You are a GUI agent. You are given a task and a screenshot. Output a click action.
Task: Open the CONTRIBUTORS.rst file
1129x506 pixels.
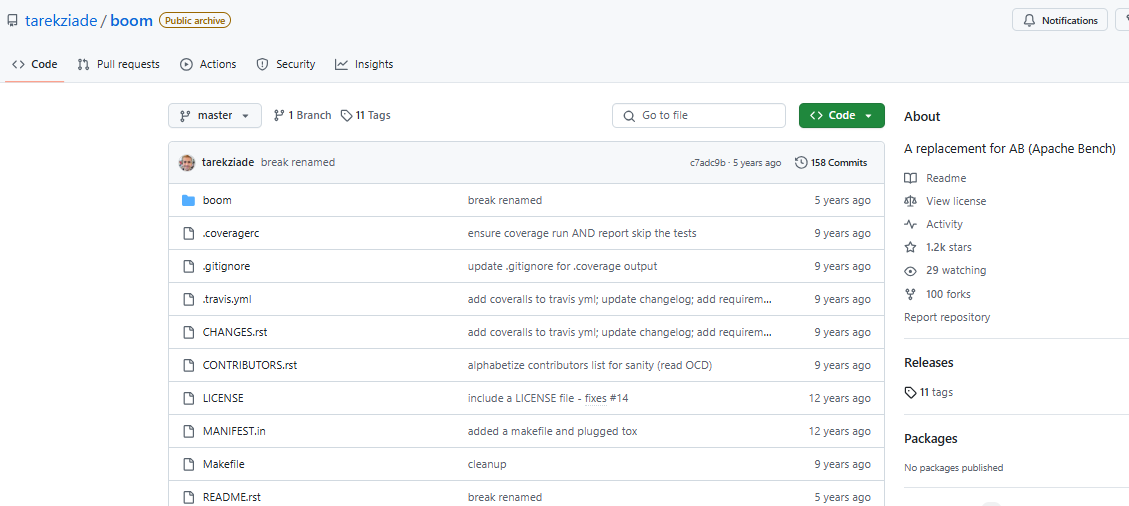(250, 366)
